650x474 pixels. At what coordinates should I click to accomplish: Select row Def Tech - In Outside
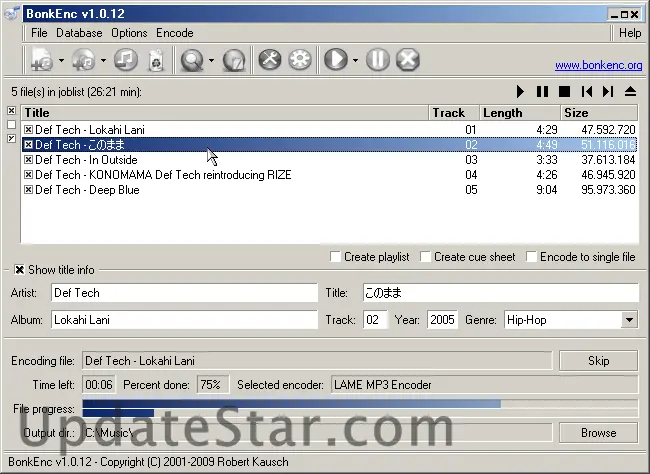(330, 160)
